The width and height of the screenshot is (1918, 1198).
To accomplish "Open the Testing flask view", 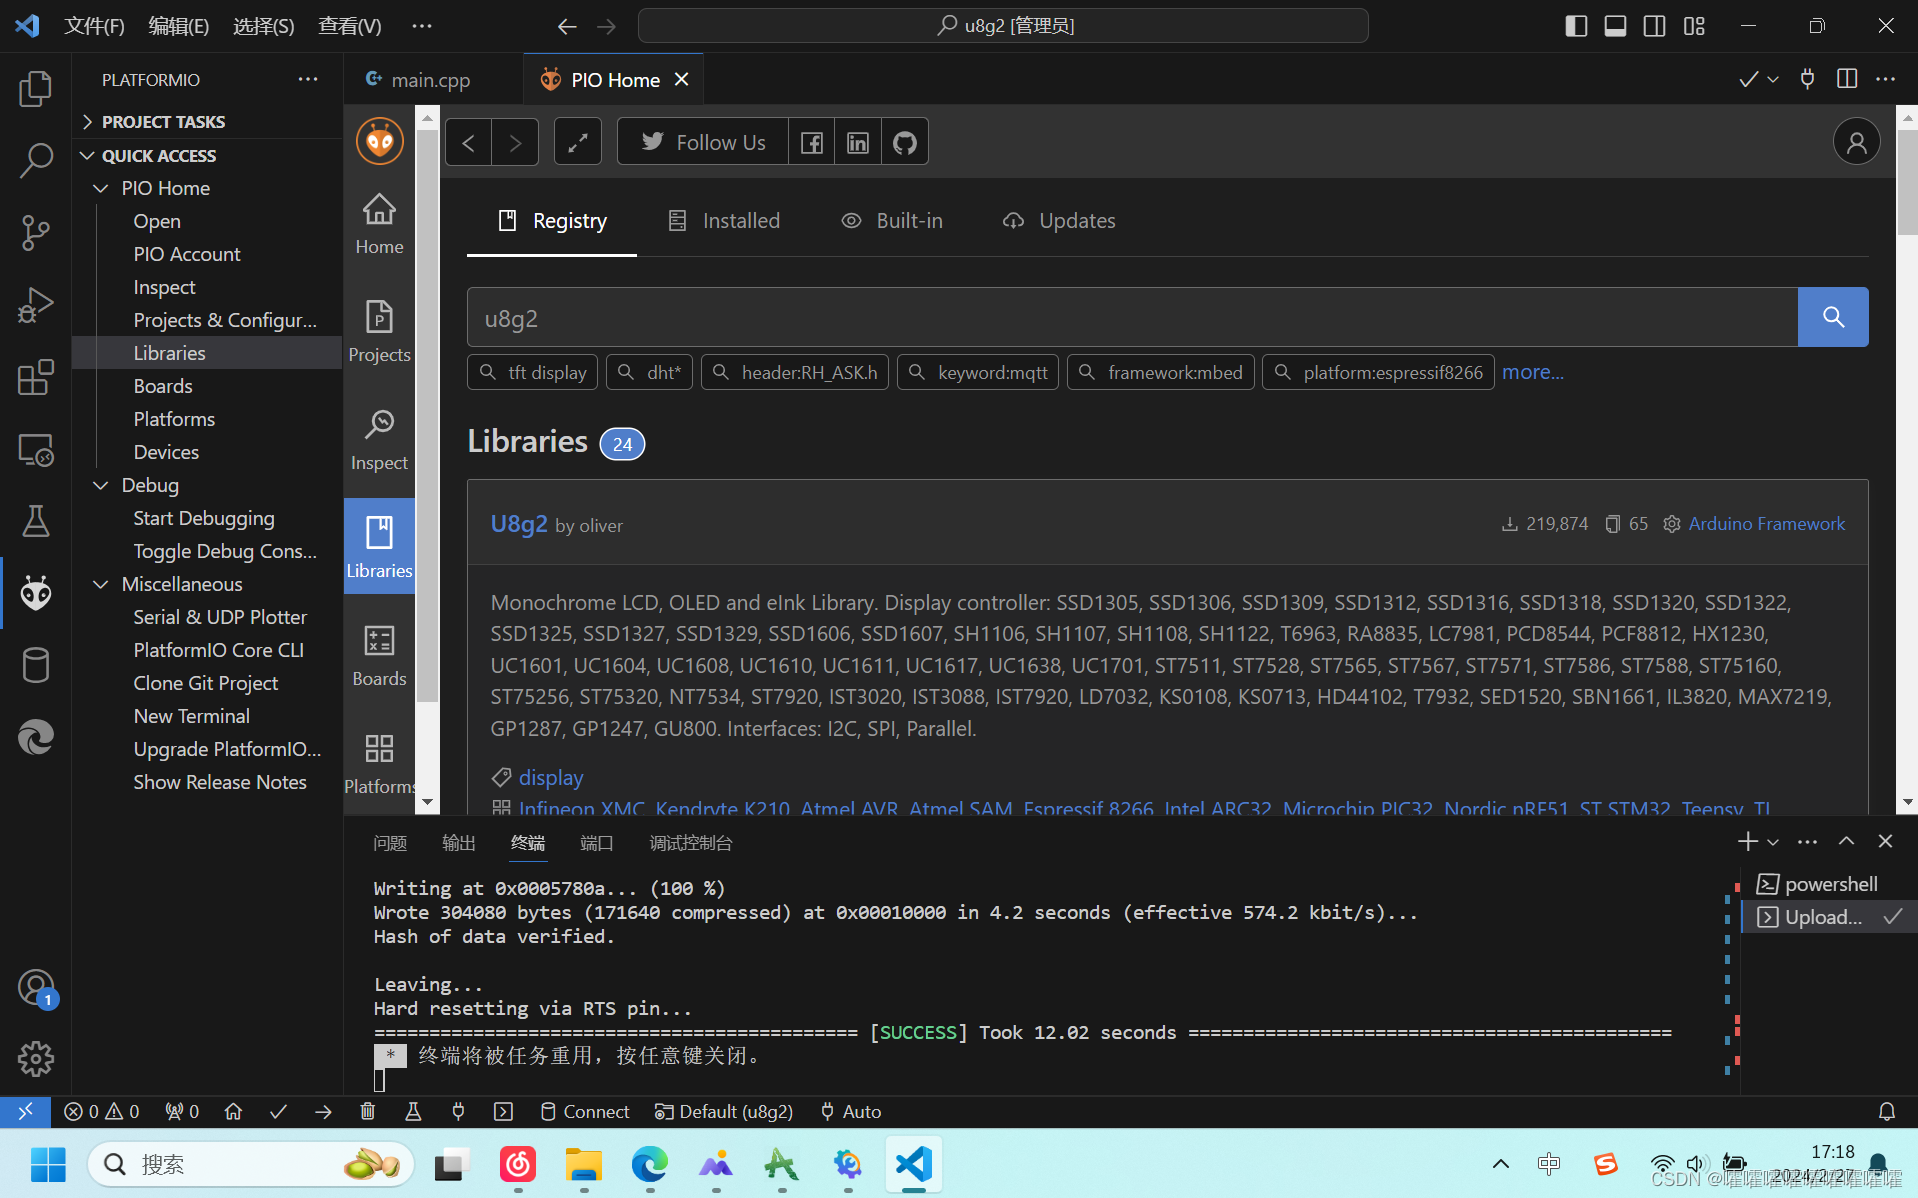I will (x=36, y=521).
